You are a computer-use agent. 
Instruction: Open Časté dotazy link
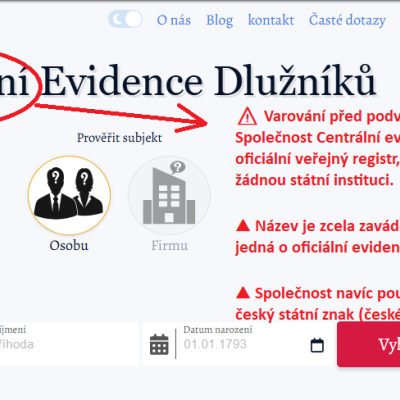tap(347, 20)
